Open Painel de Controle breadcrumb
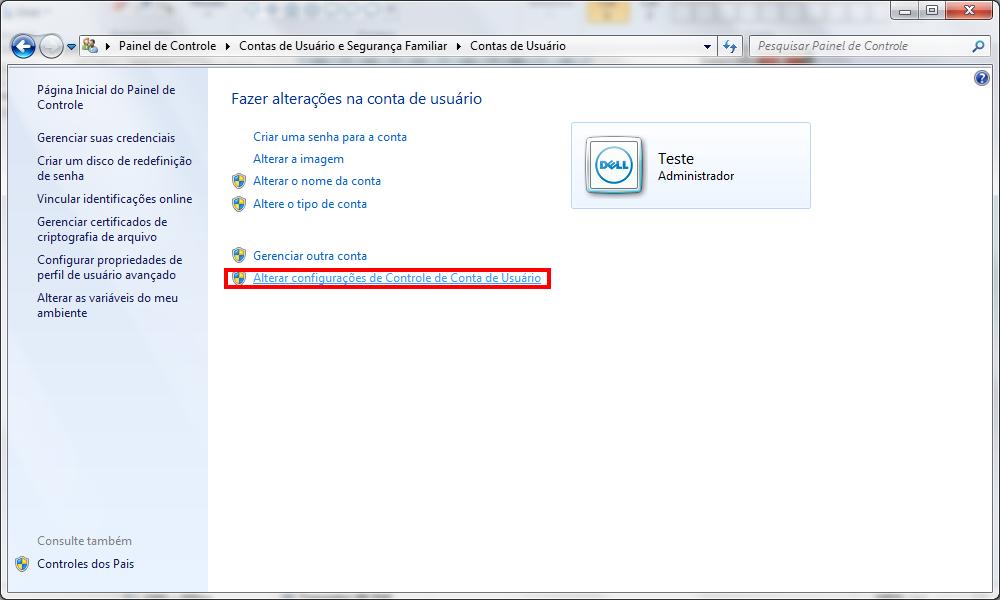Image resolution: width=1000 pixels, height=600 pixels. [x=167, y=46]
